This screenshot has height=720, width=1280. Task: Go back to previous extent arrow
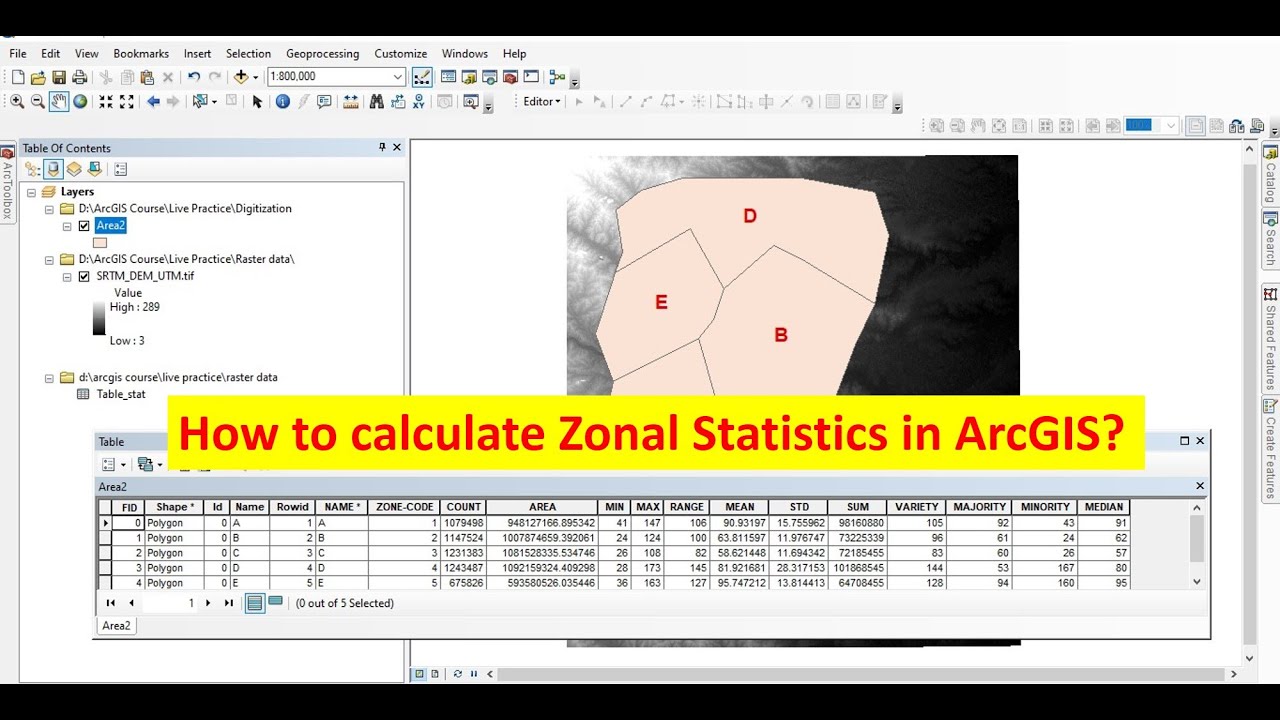153,101
